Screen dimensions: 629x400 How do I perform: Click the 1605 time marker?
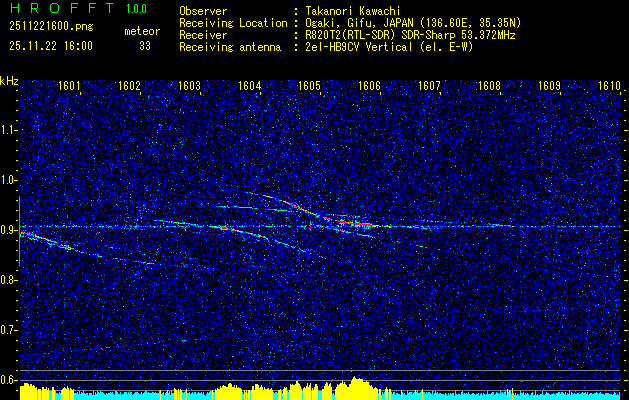click(309, 86)
